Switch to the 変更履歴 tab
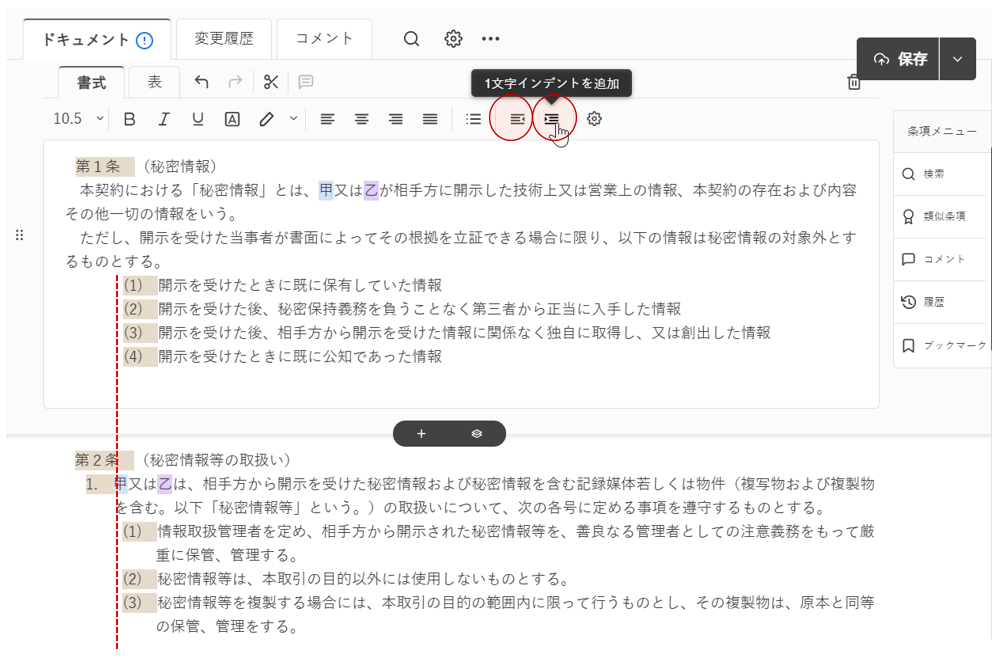 pyautogui.click(x=224, y=39)
